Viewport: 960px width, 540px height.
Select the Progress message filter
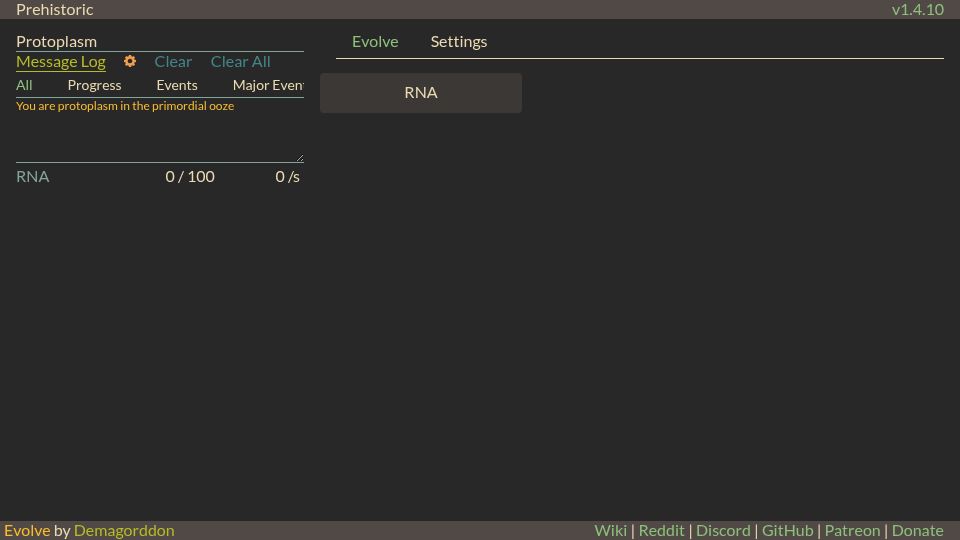click(94, 85)
